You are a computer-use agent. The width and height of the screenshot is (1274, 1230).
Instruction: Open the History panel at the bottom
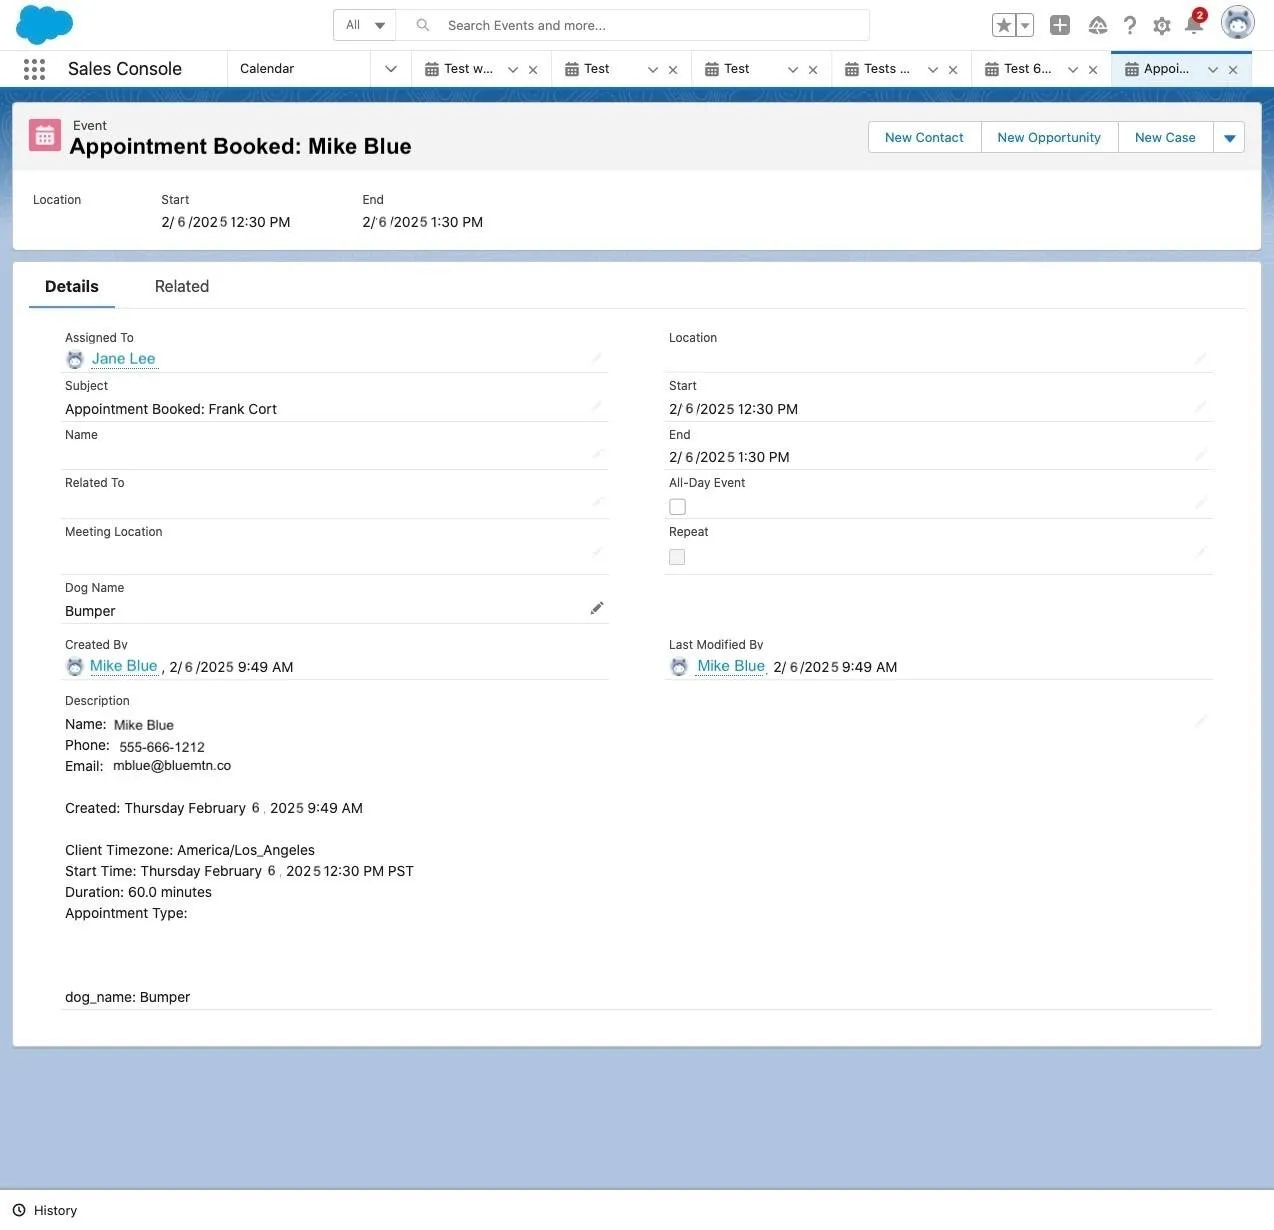tap(45, 1210)
